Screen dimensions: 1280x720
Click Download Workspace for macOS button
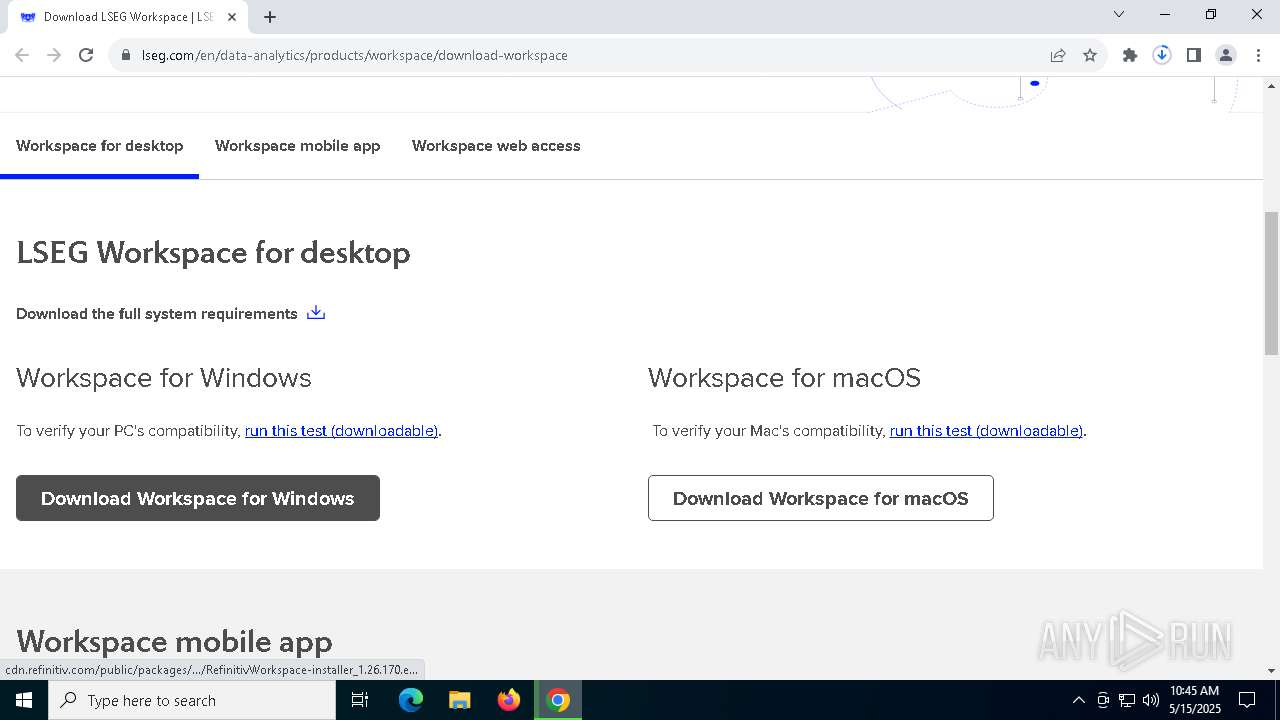pos(821,498)
